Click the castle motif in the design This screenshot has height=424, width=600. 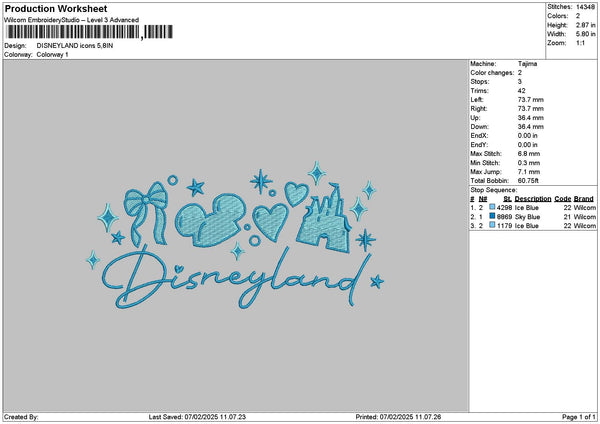[325, 217]
